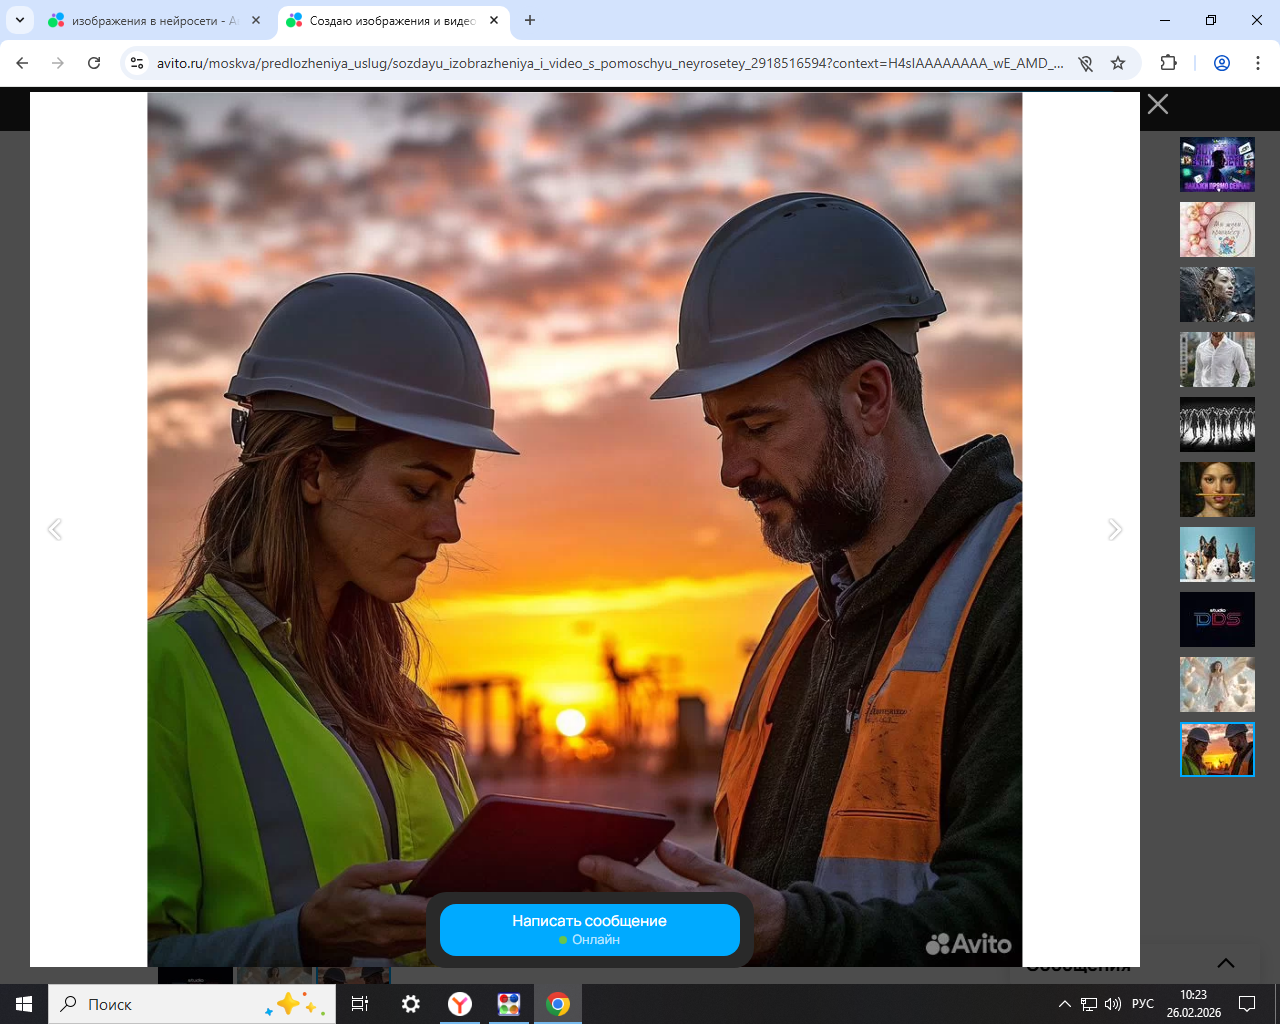Expand the messages panel chevron
The width and height of the screenshot is (1280, 1024).
(x=1225, y=963)
